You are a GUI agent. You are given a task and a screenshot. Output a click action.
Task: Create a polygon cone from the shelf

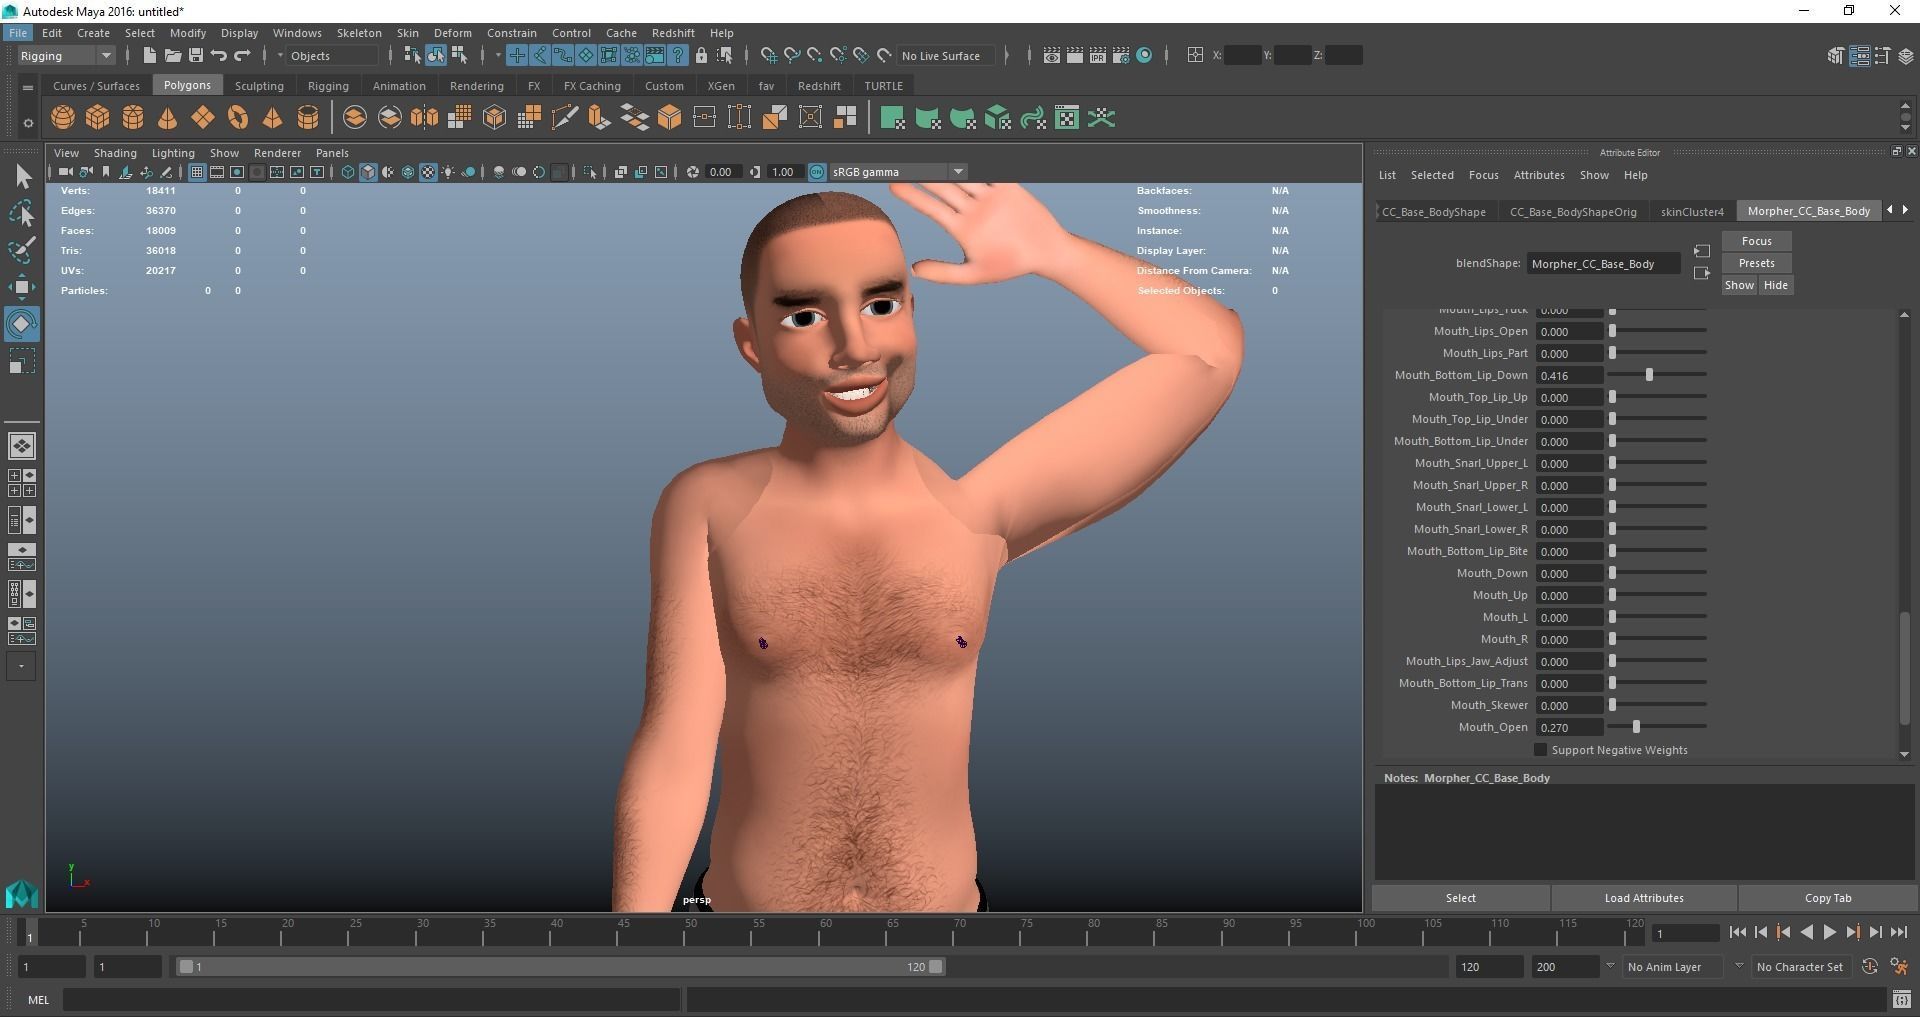click(168, 118)
